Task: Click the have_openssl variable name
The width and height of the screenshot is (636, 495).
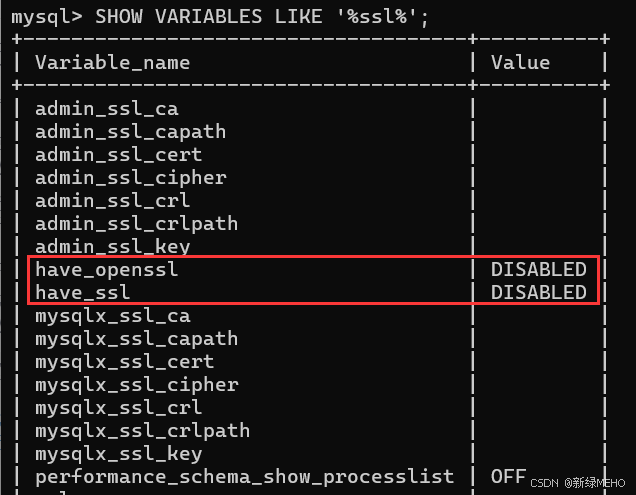Action: pos(106,270)
